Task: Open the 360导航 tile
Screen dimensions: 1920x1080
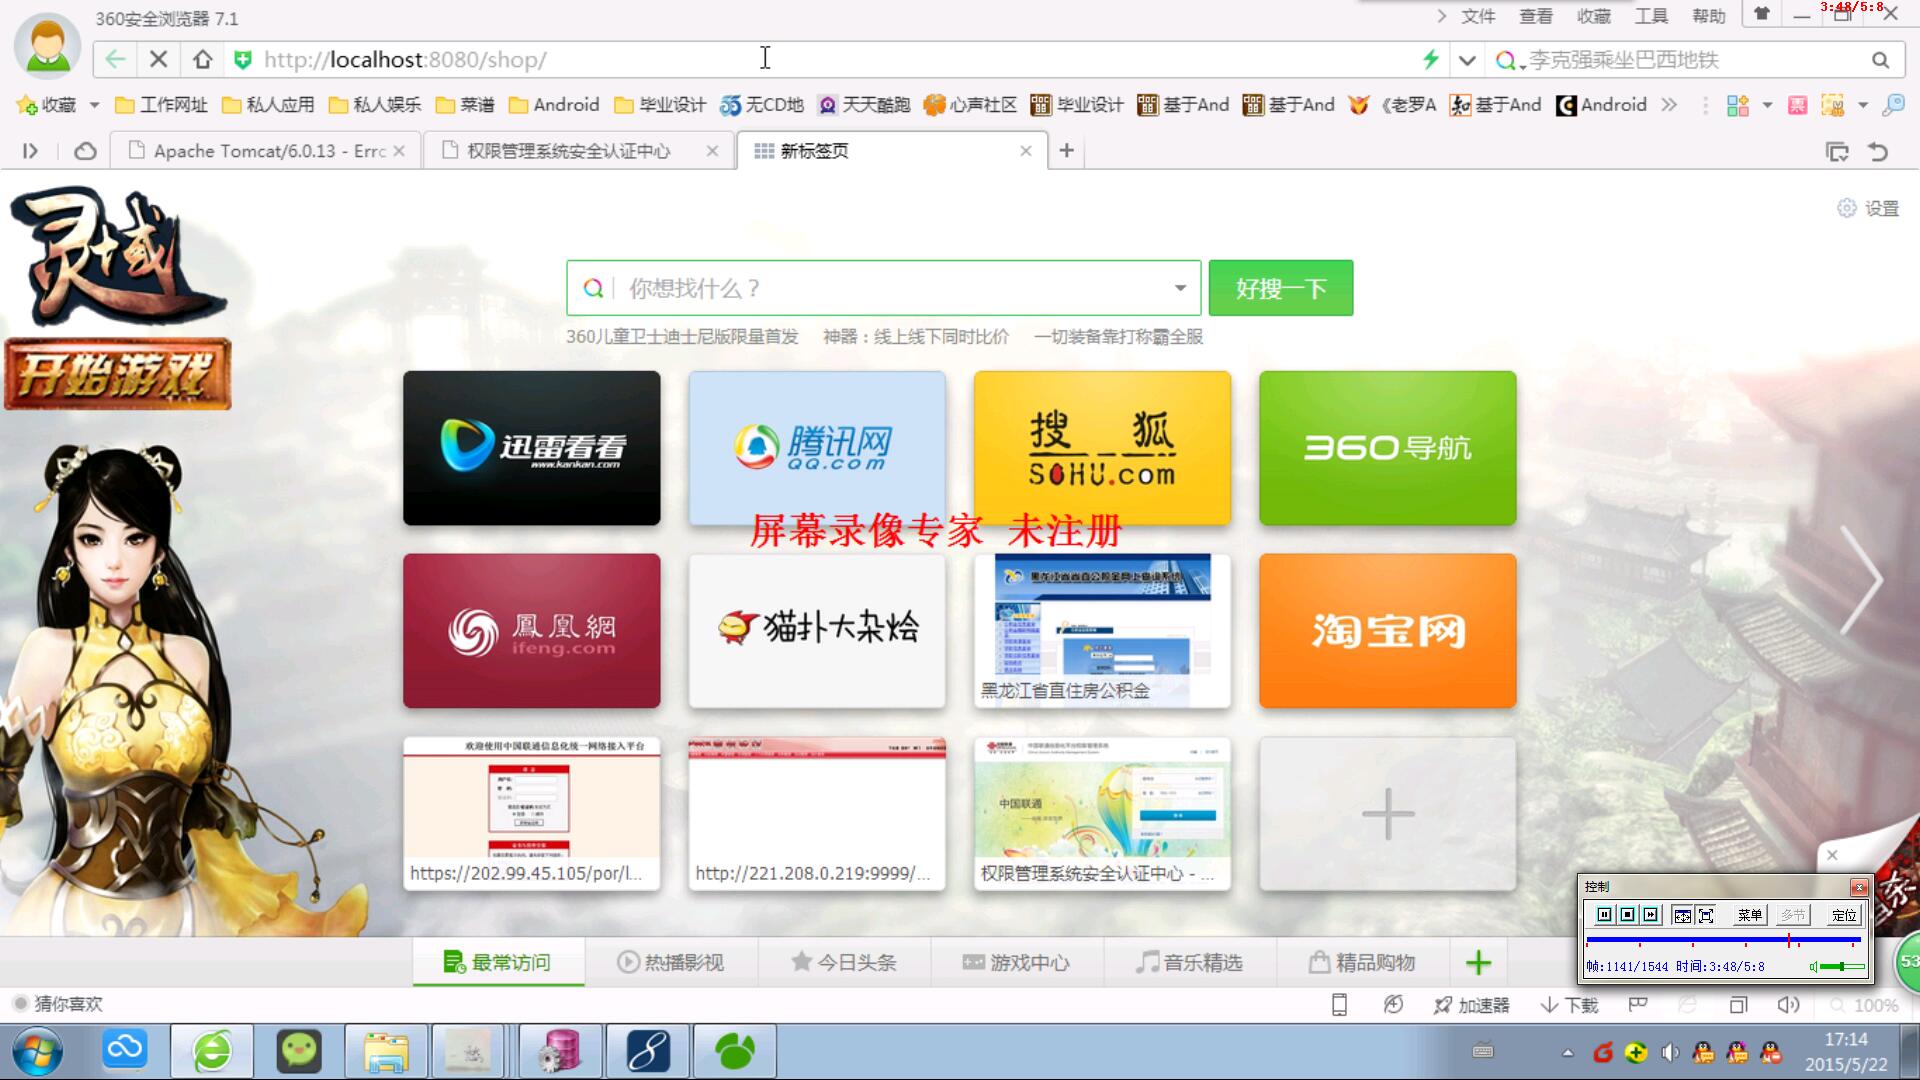Action: click(1388, 448)
